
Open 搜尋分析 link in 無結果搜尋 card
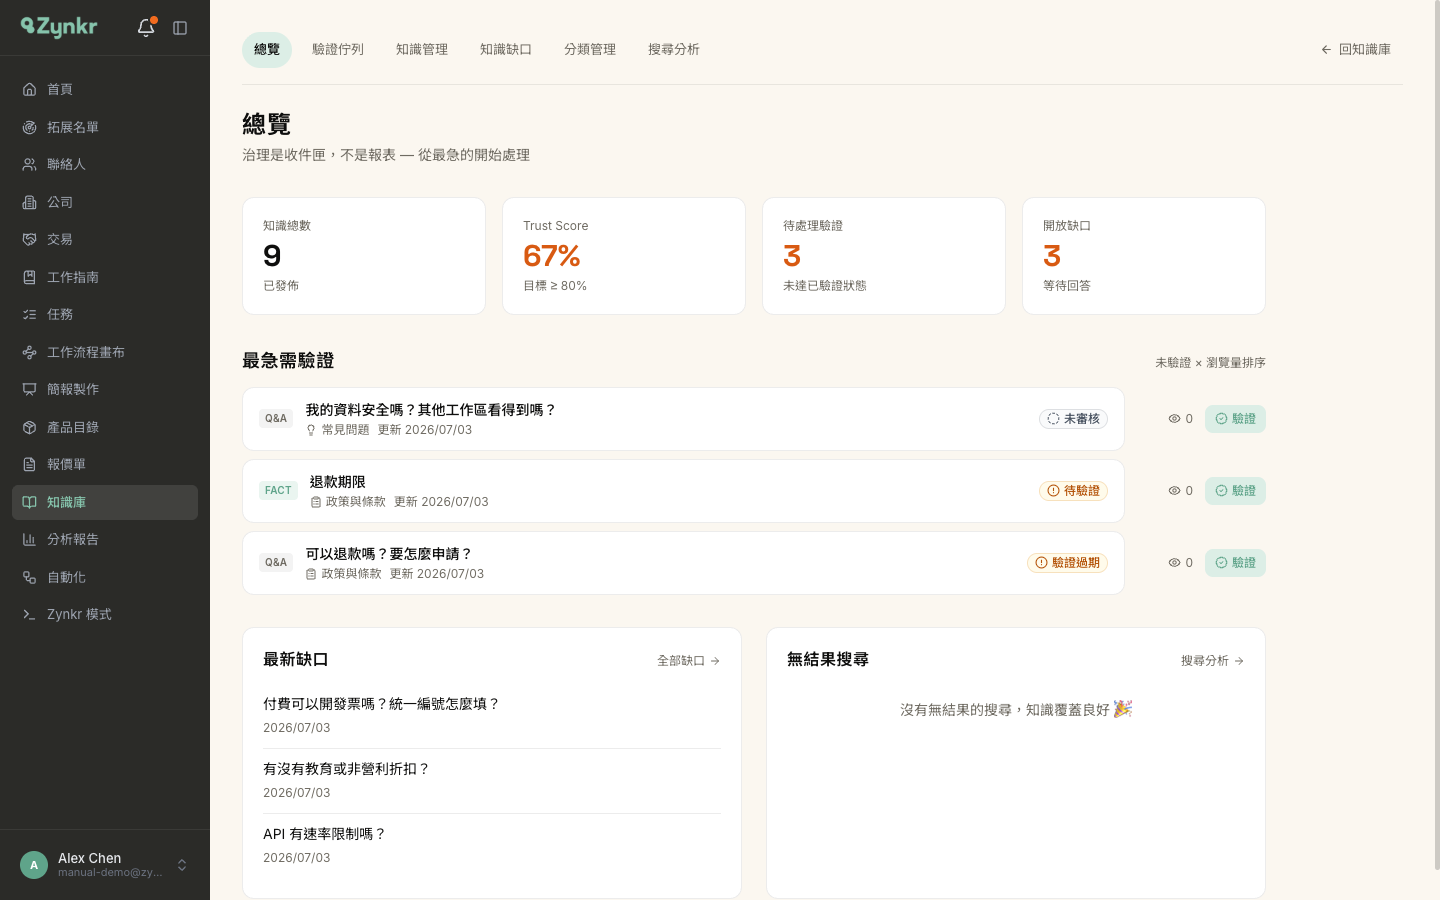[x=1212, y=661]
